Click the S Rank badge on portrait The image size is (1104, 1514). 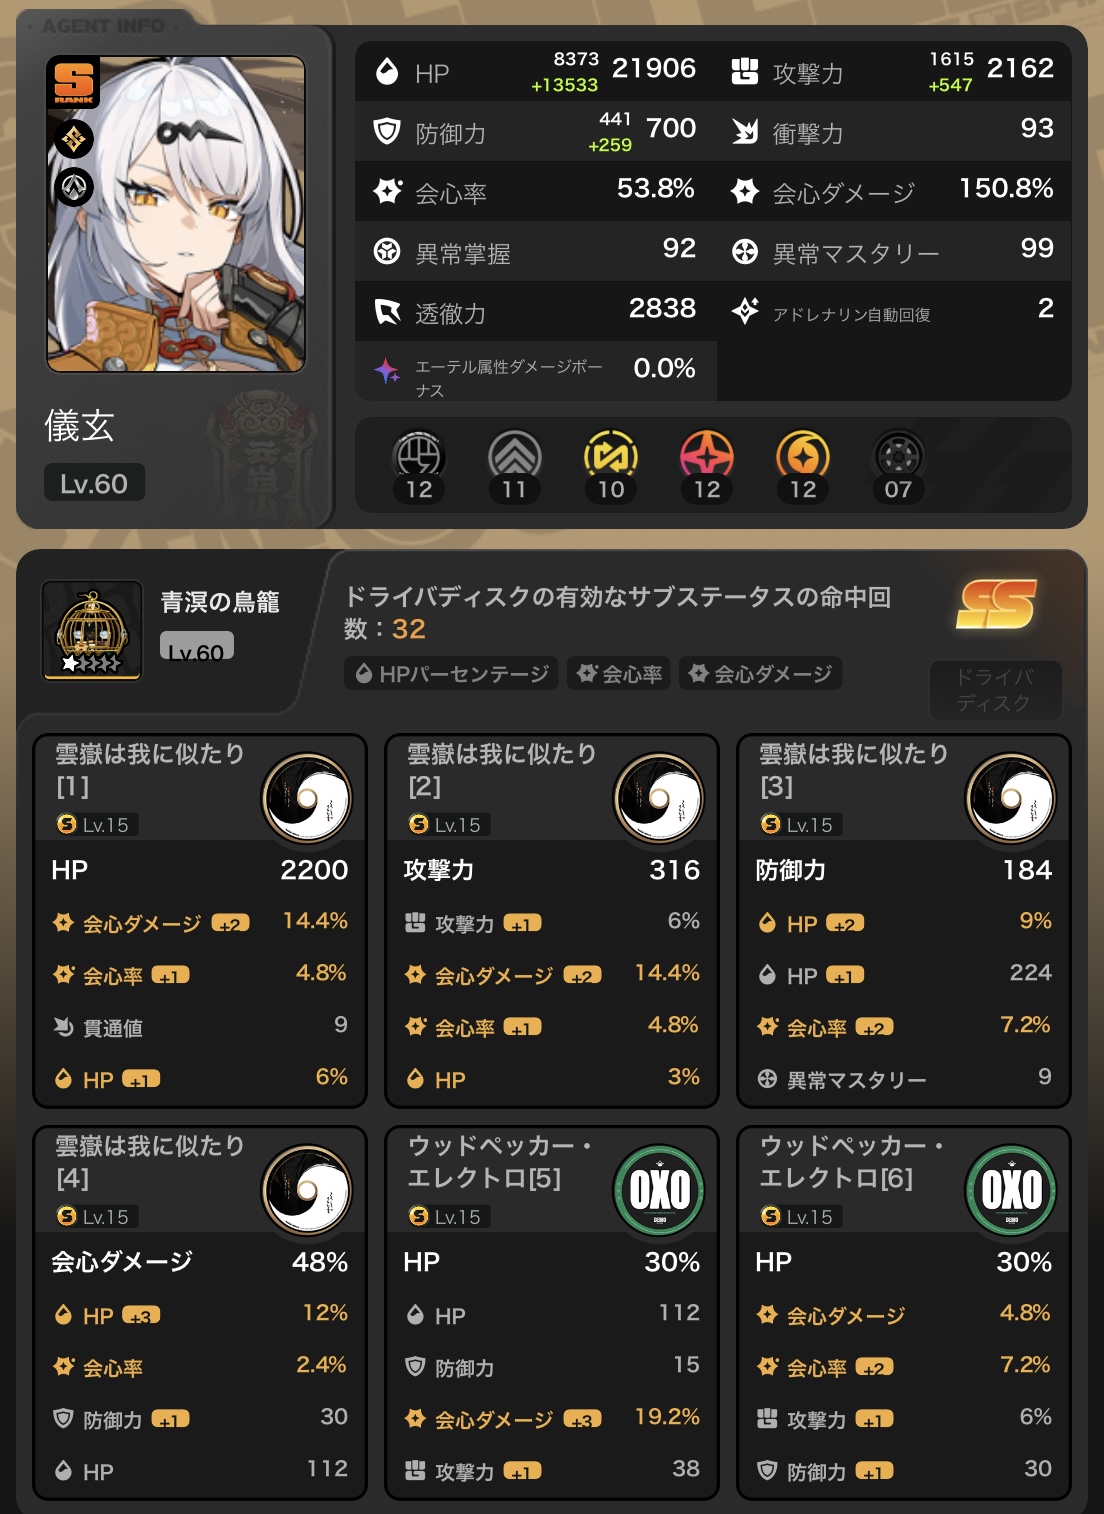pyautogui.click(x=74, y=83)
